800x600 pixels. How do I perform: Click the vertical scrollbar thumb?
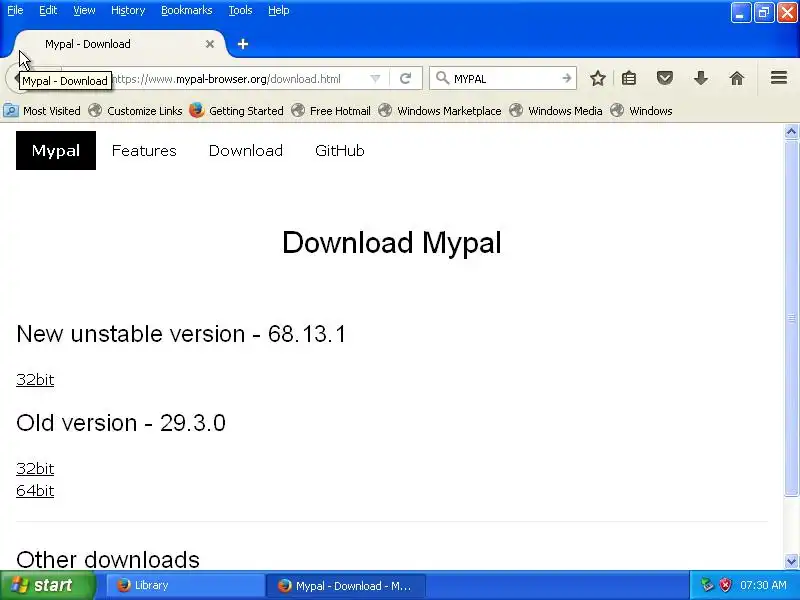tap(791, 318)
